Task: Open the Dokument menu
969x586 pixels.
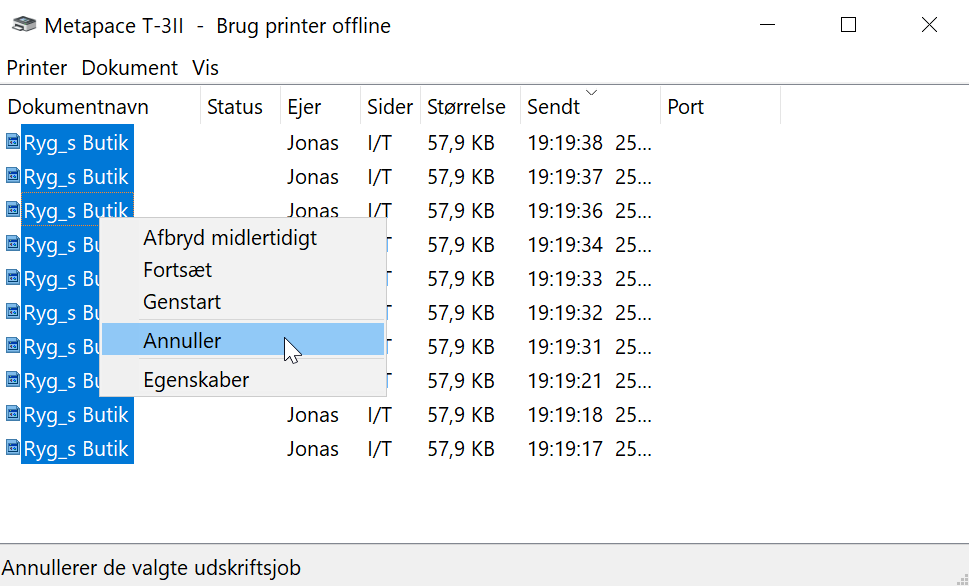Action: pos(130,68)
